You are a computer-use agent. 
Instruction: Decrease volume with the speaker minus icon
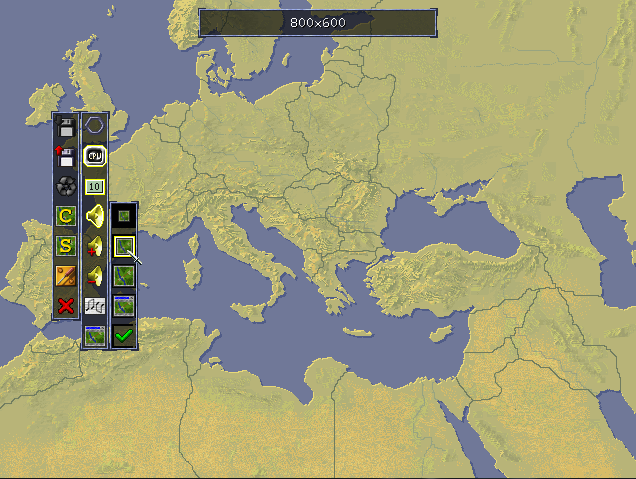pyautogui.click(x=95, y=276)
